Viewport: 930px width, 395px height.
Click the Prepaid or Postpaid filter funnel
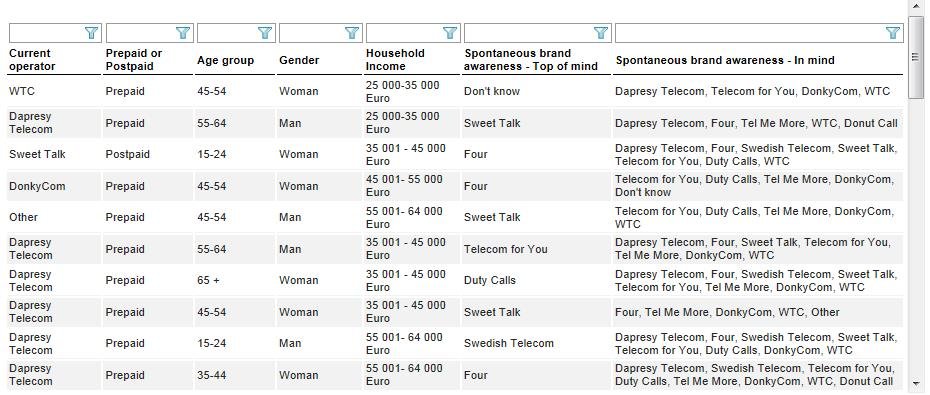(x=183, y=33)
